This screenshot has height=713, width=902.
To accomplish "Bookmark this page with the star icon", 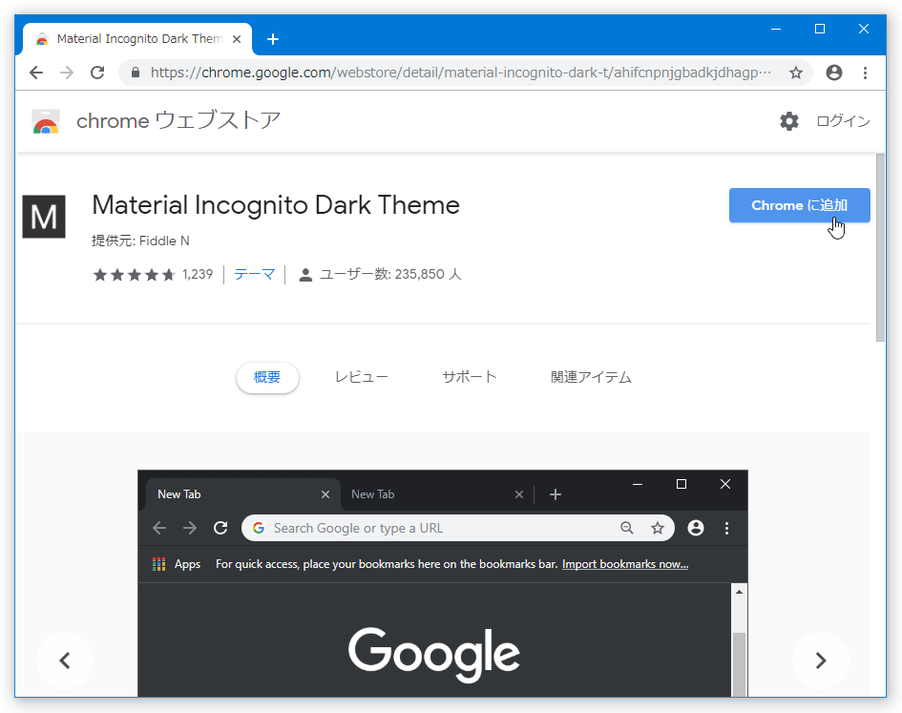I will pos(796,73).
